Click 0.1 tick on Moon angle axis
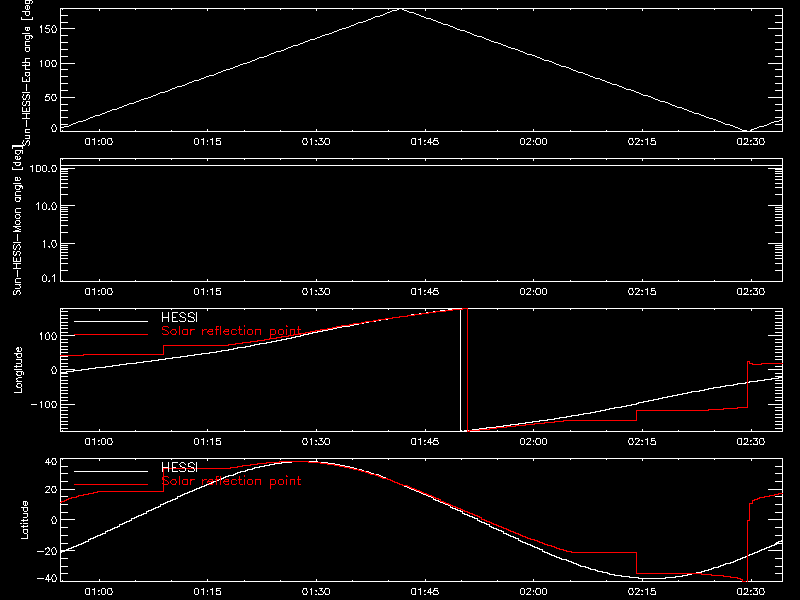 point(49,278)
